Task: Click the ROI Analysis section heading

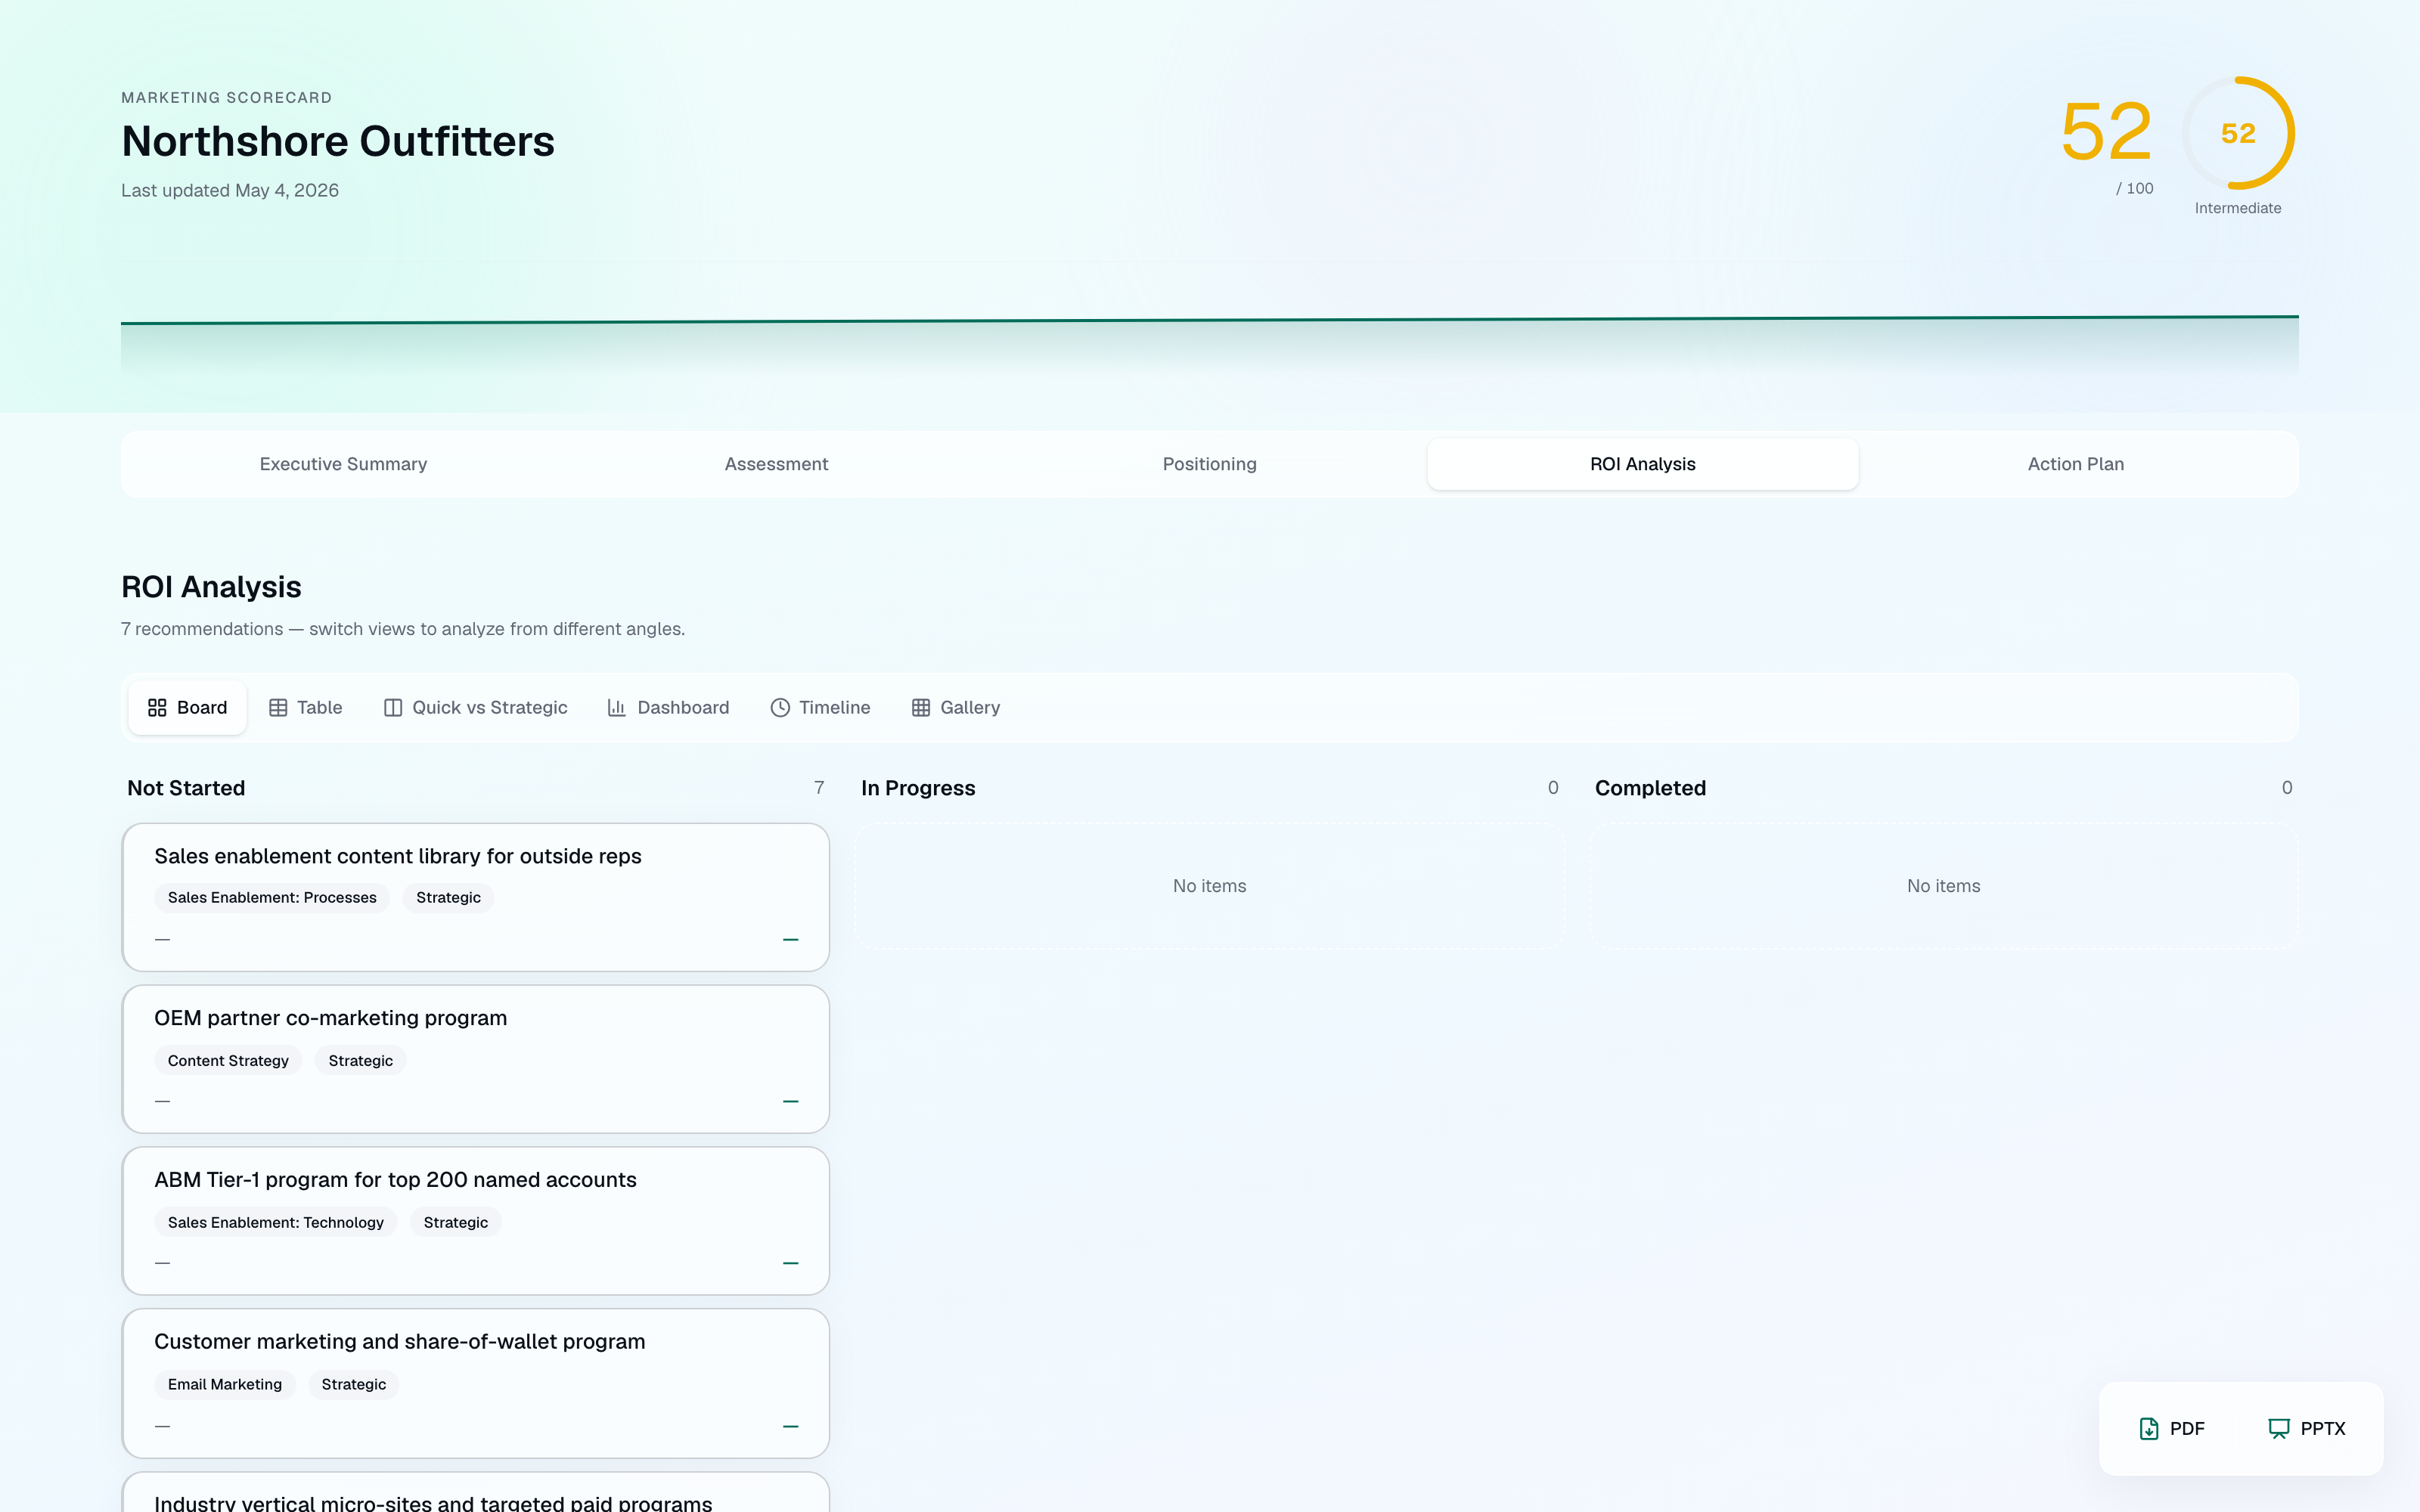Action: [x=211, y=587]
